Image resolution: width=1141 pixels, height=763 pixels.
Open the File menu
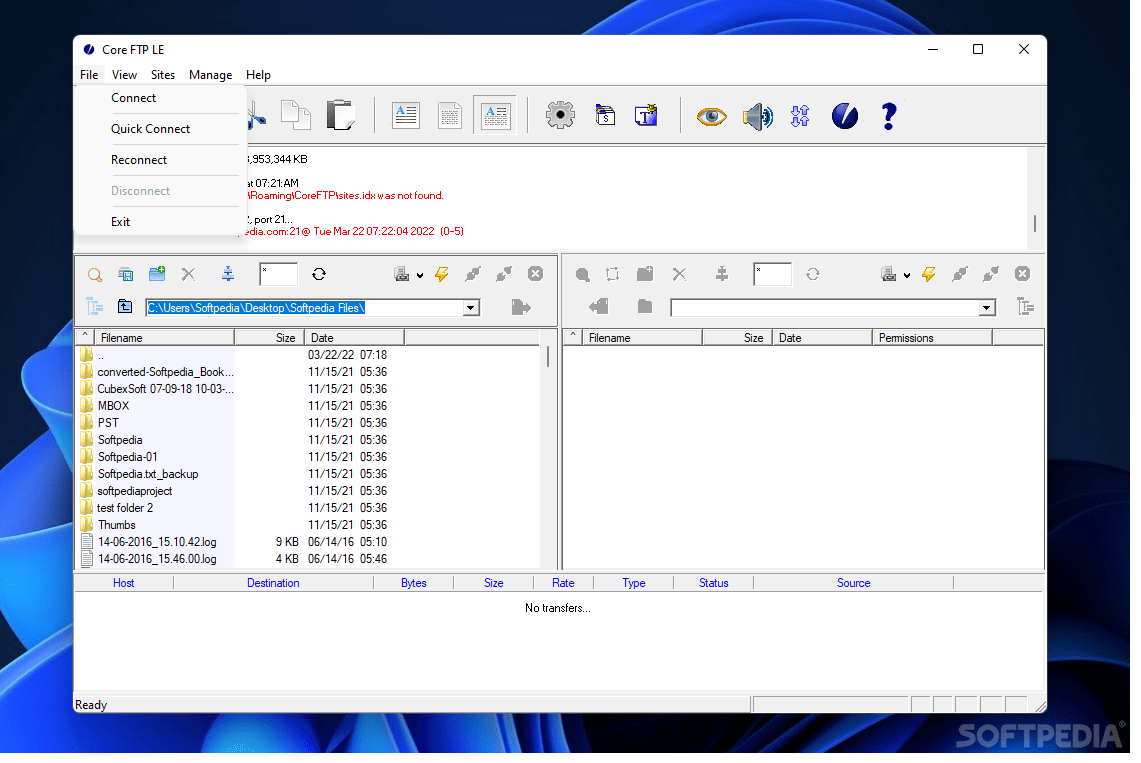[89, 75]
